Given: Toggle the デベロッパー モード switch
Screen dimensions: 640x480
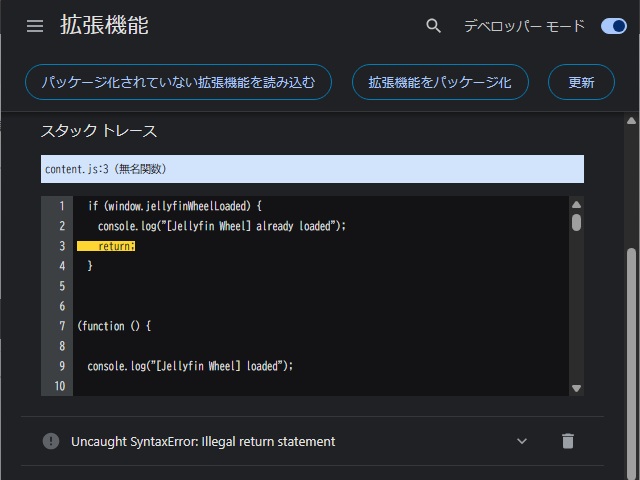Looking at the screenshot, I should click(612, 26).
